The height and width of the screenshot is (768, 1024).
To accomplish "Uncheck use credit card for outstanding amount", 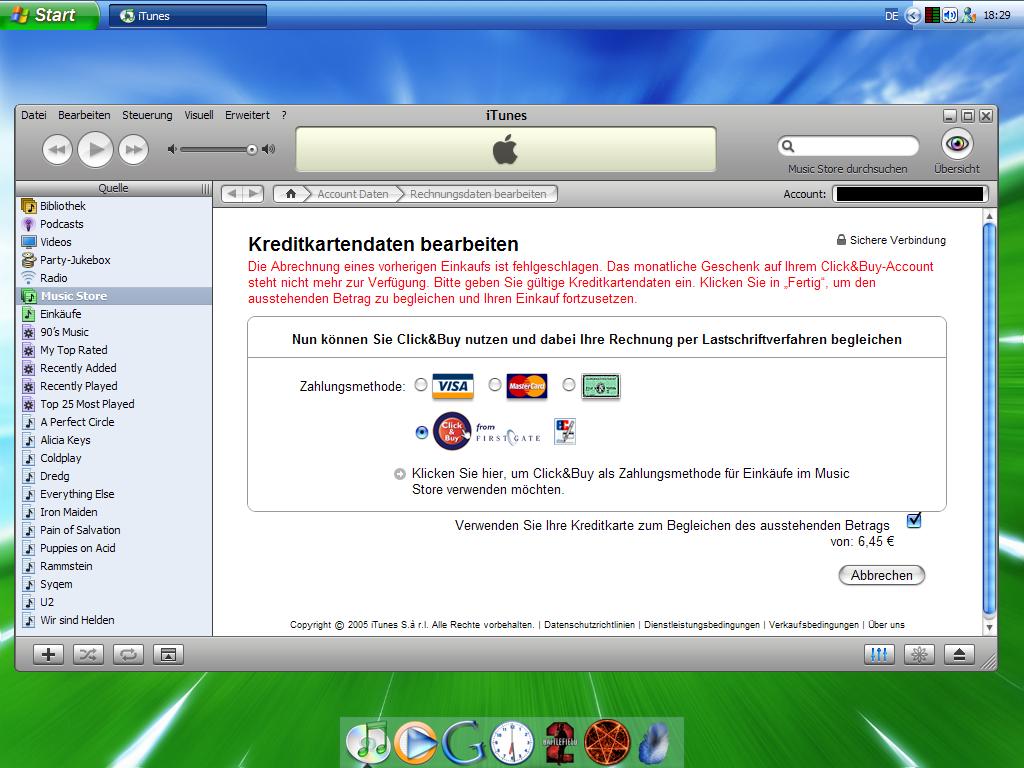I will [x=914, y=520].
